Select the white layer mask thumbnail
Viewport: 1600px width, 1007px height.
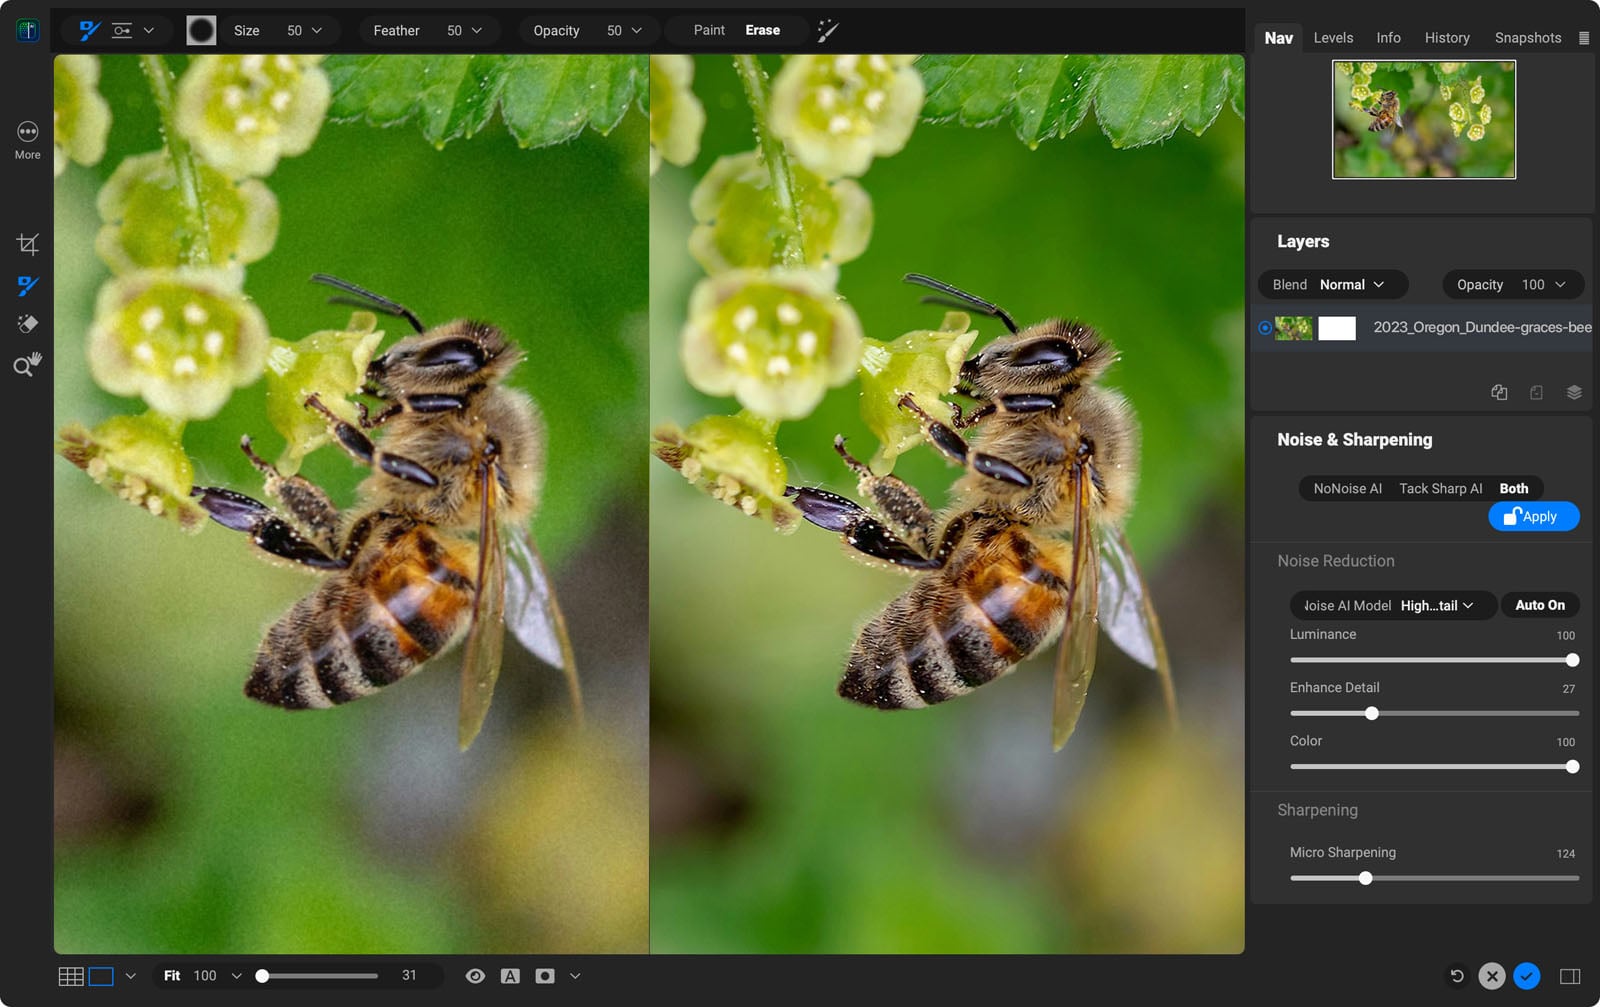[x=1337, y=328]
